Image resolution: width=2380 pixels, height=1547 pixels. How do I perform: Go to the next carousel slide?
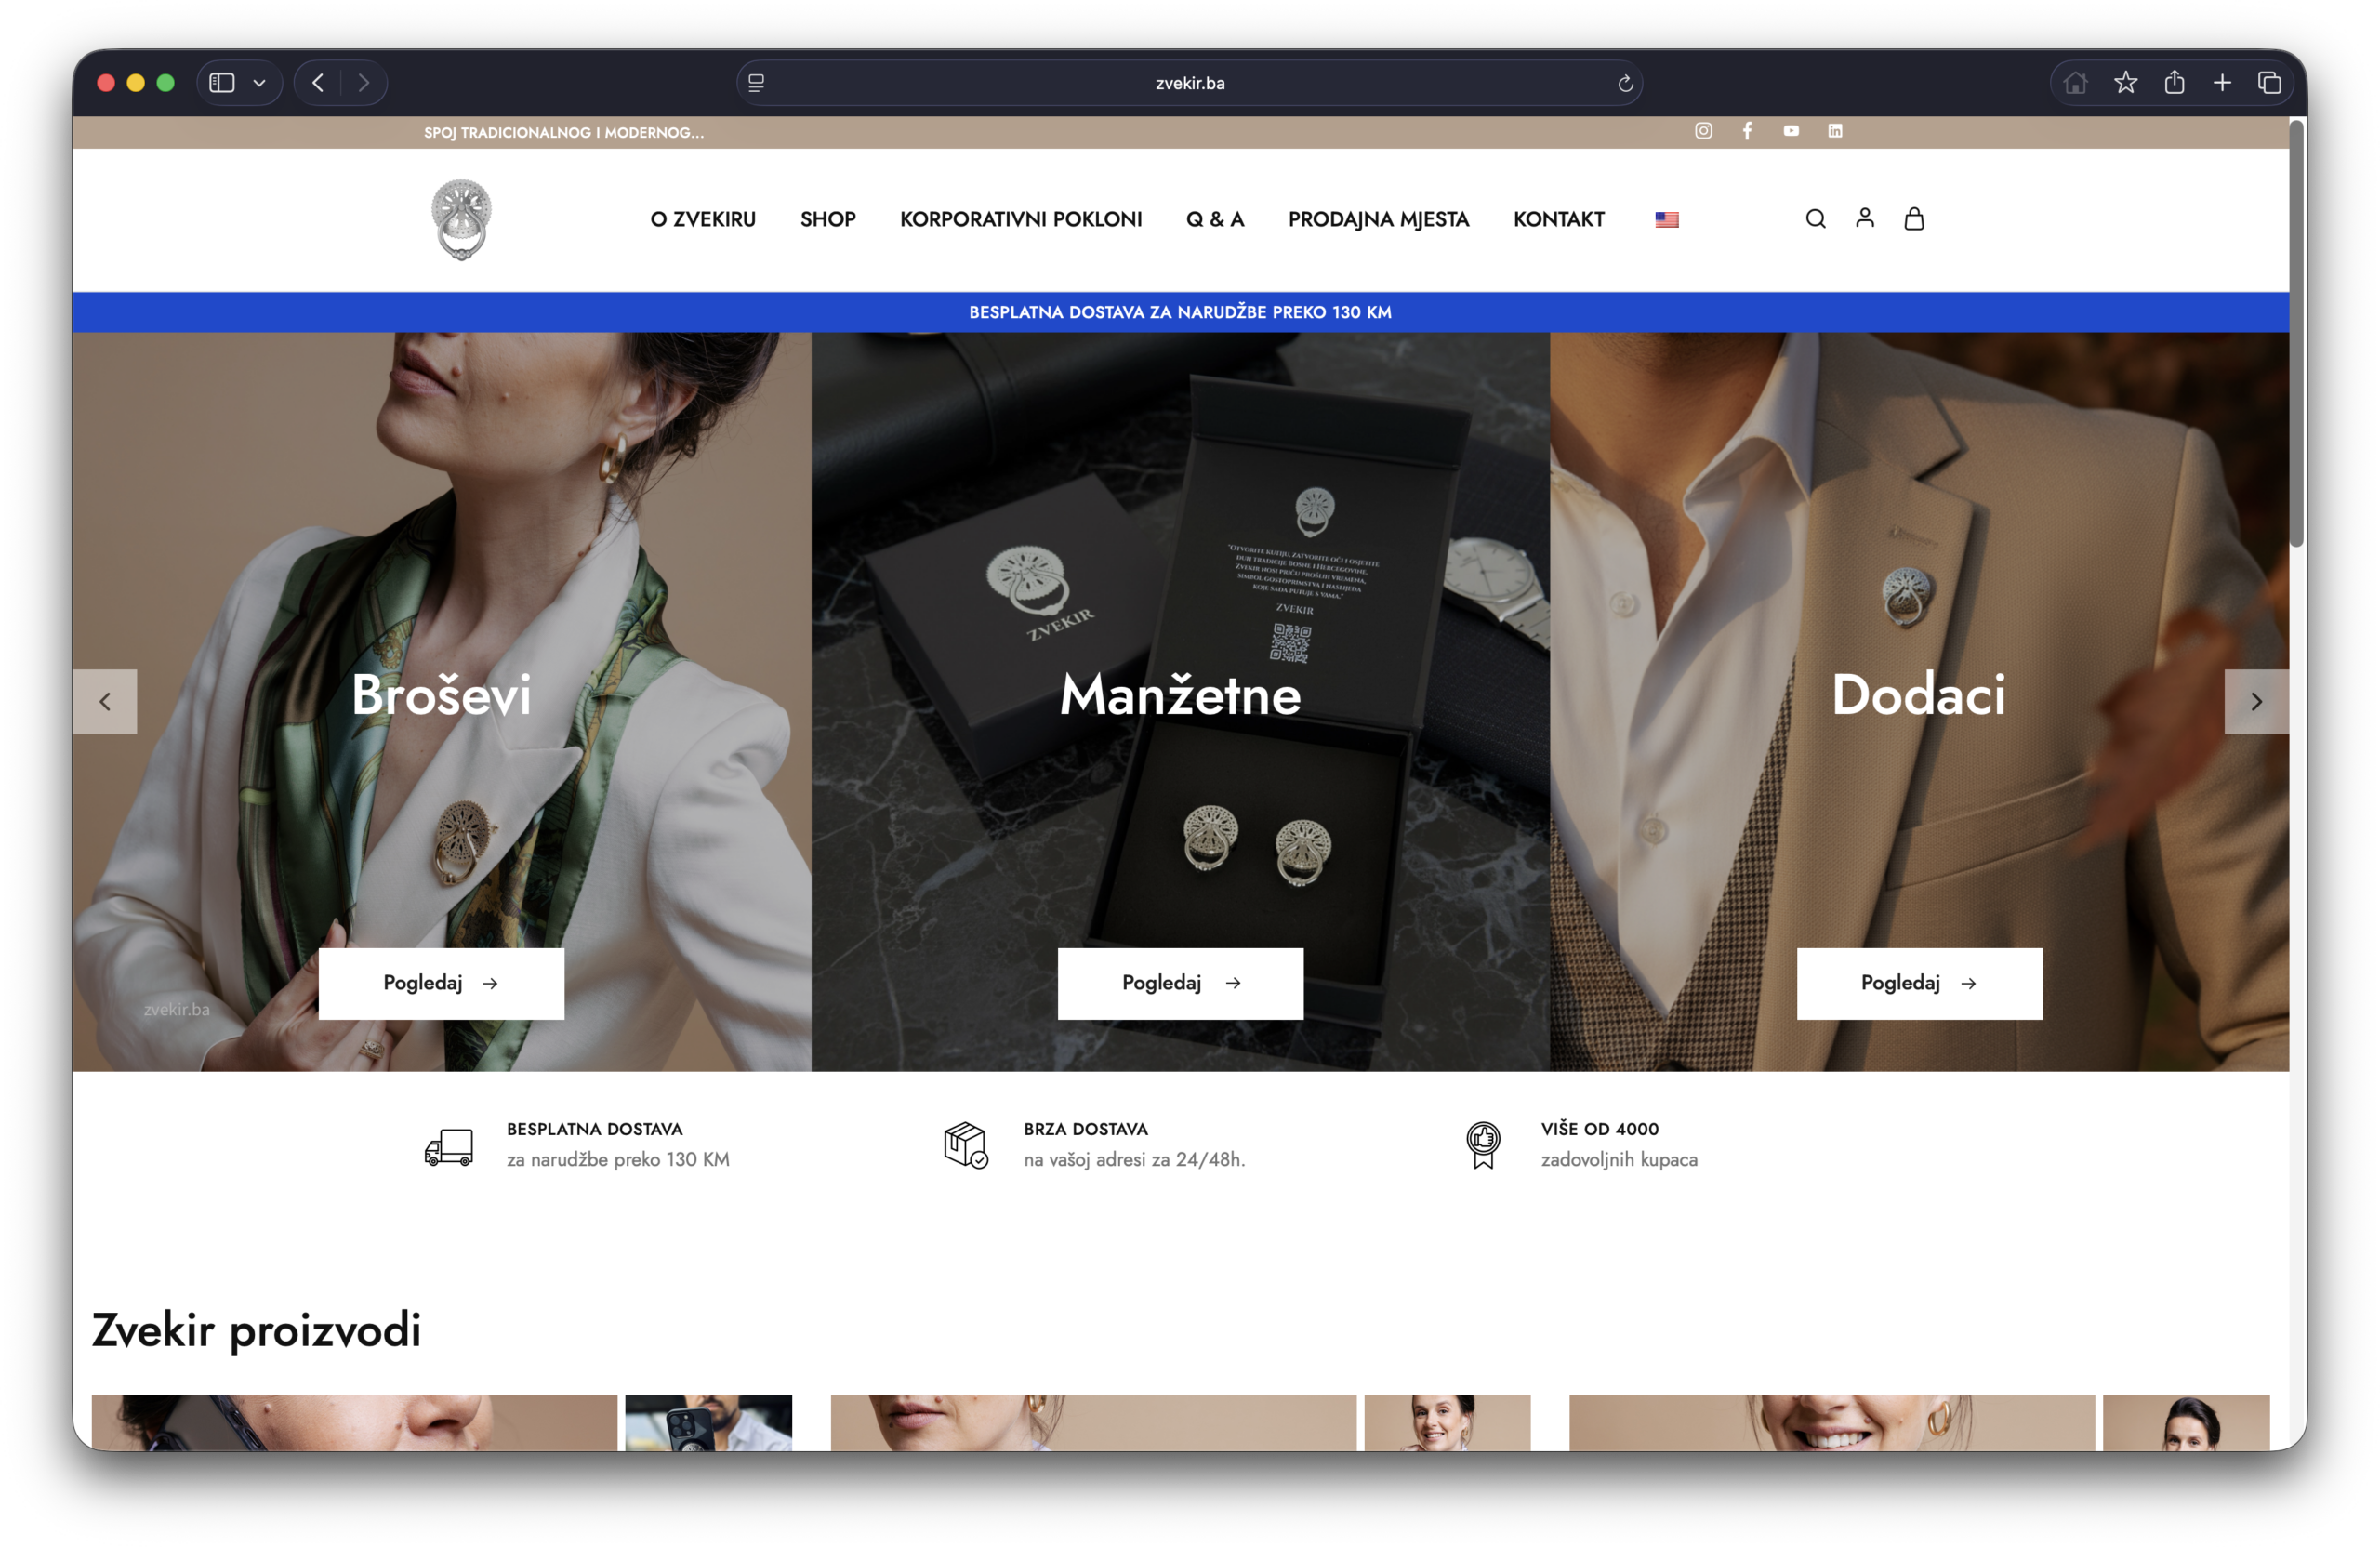(x=2255, y=702)
